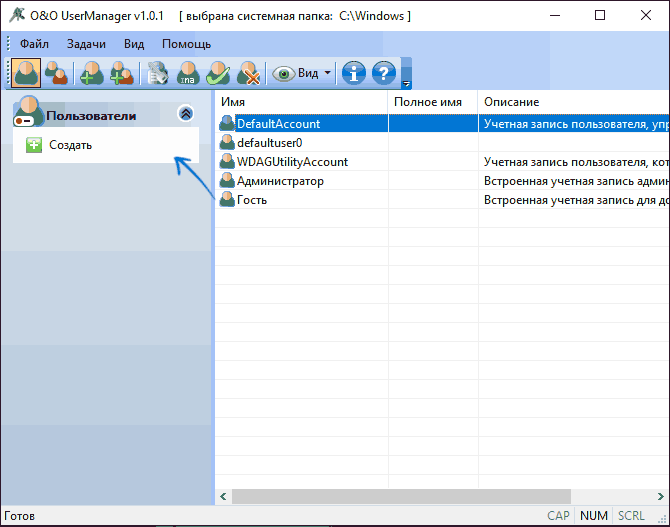Sort by the Описание column header
670x527 pixels.
[574, 102]
